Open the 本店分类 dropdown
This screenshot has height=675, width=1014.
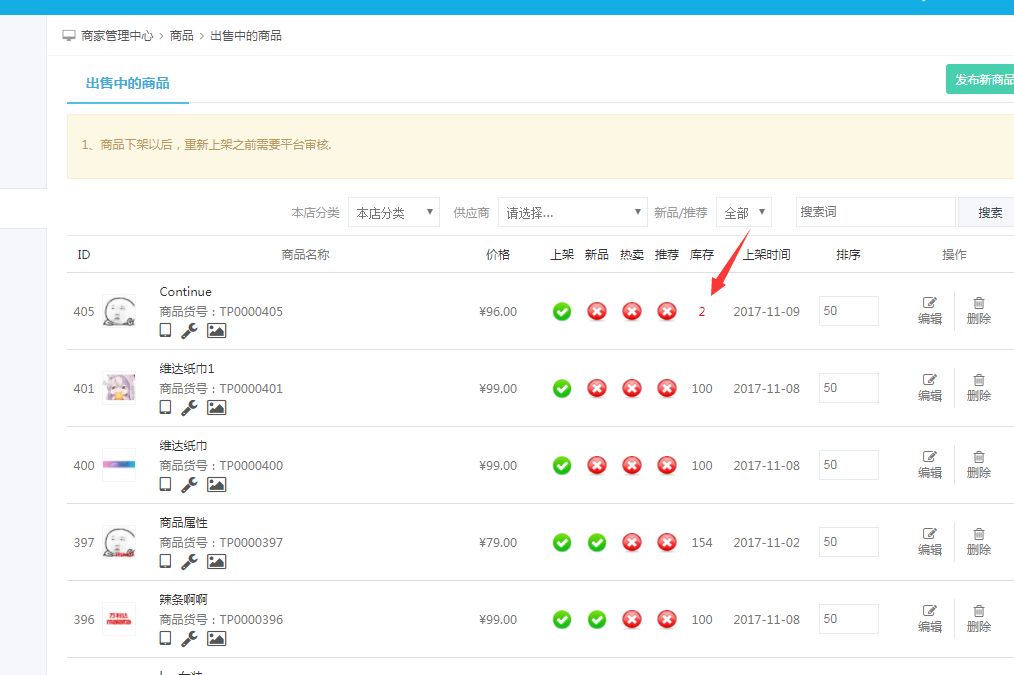click(394, 212)
